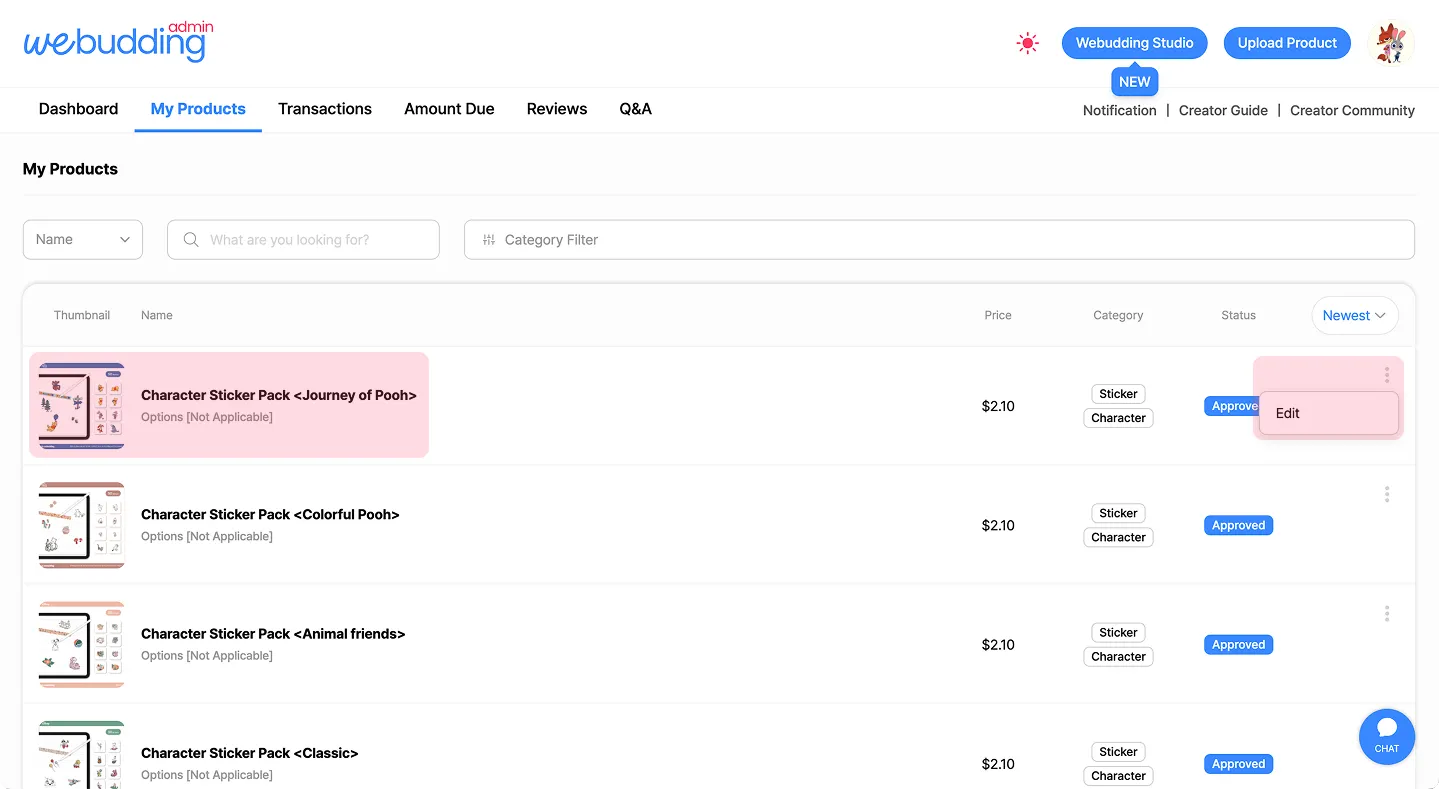1439x789 pixels.
Task: Click the Sticker tag on Animal friends
Action: (x=1118, y=632)
